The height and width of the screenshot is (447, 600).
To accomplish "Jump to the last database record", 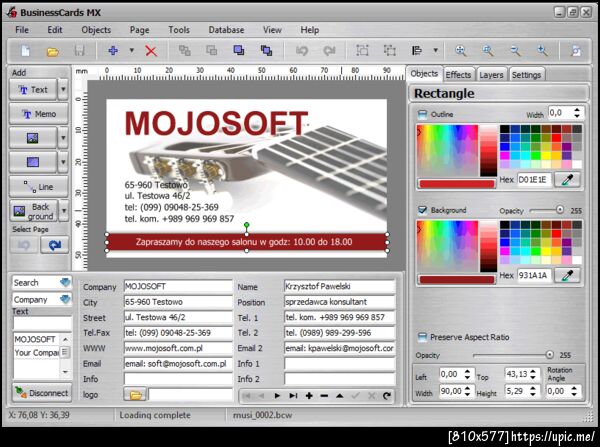I will pyautogui.click(x=293, y=396).
